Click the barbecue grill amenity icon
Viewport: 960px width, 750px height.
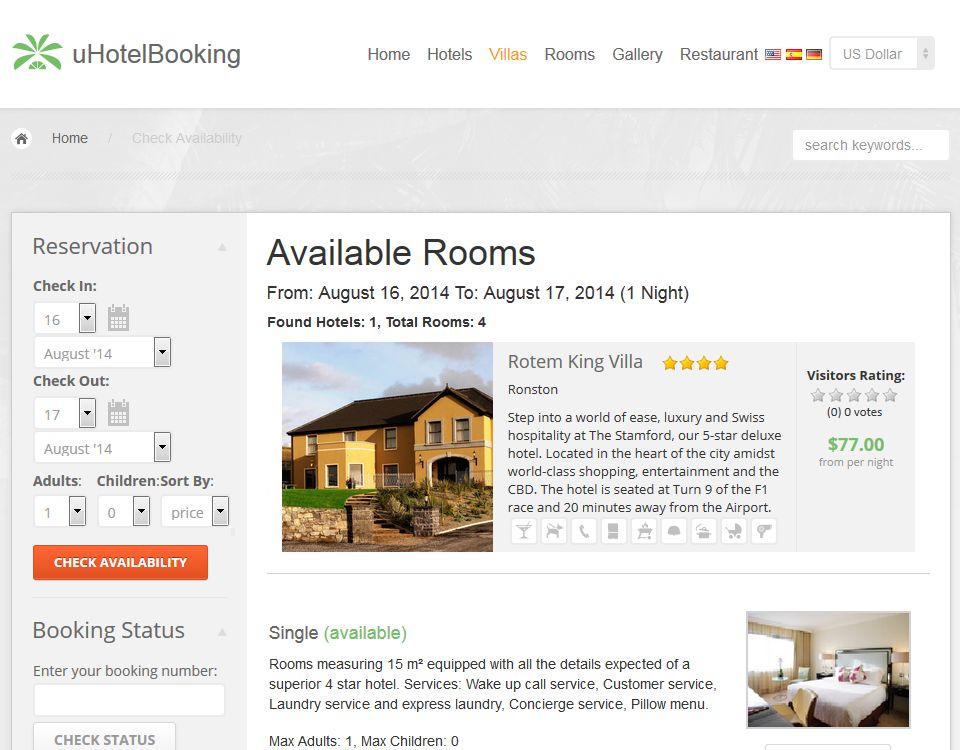[x=643, y=531]
